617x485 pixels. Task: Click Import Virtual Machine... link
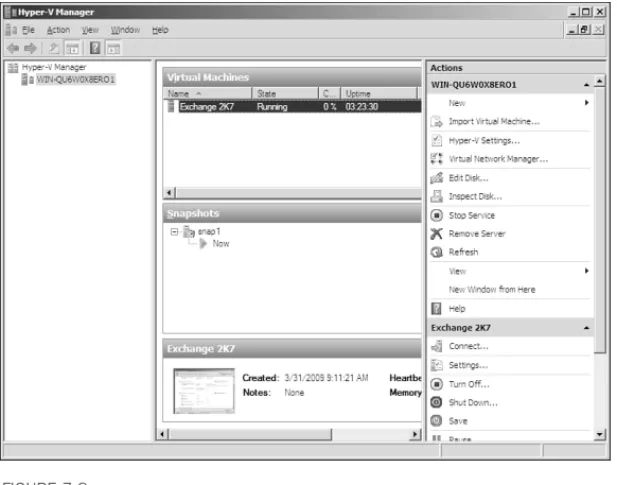(494, 122)
